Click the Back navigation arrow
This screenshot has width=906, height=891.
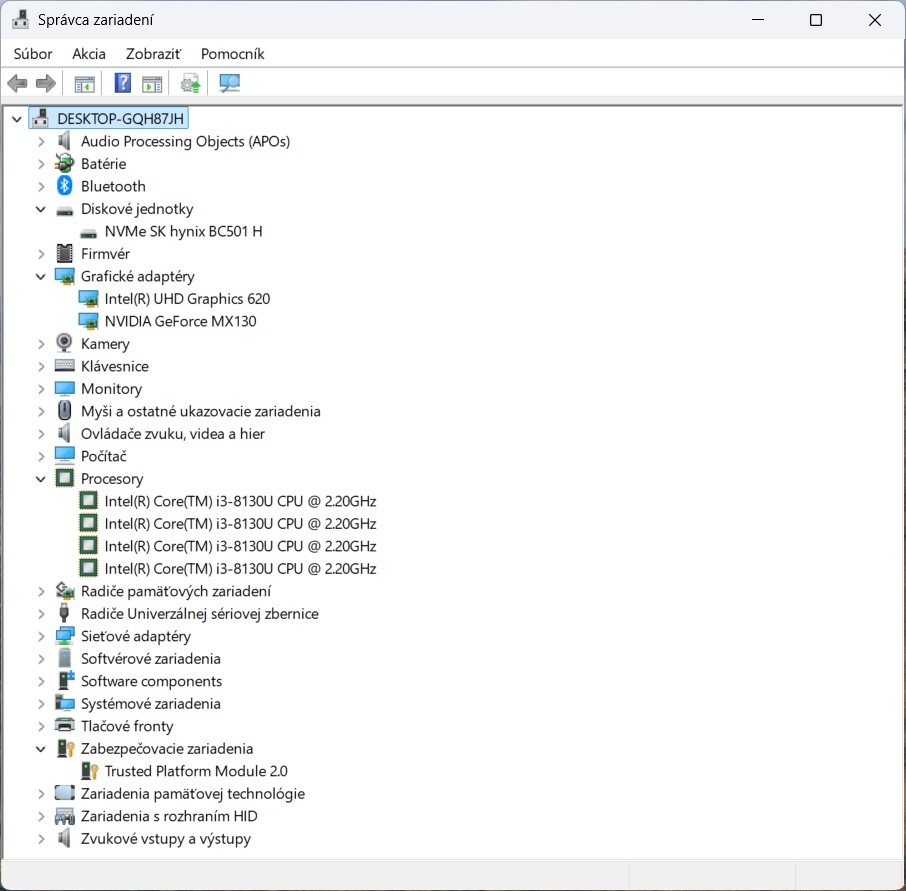coord(17,83)
